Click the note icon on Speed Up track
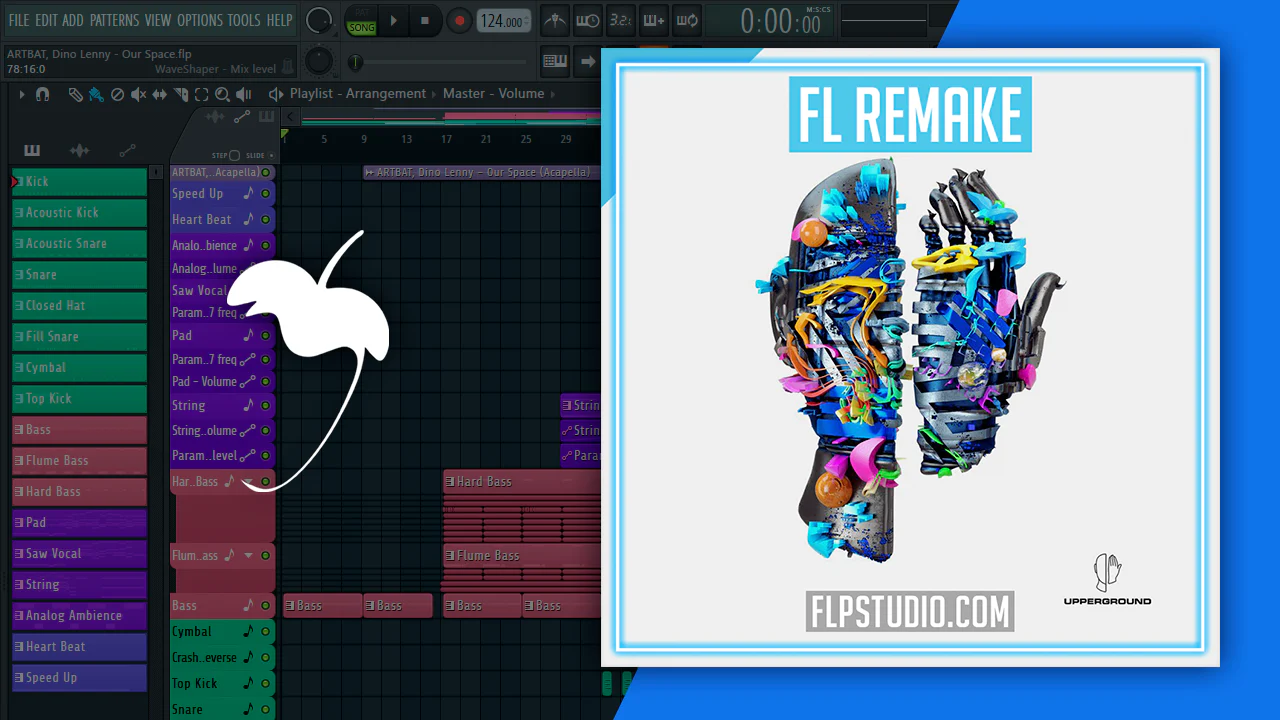Screen dimensions: 1280x720 coord(248,193)
